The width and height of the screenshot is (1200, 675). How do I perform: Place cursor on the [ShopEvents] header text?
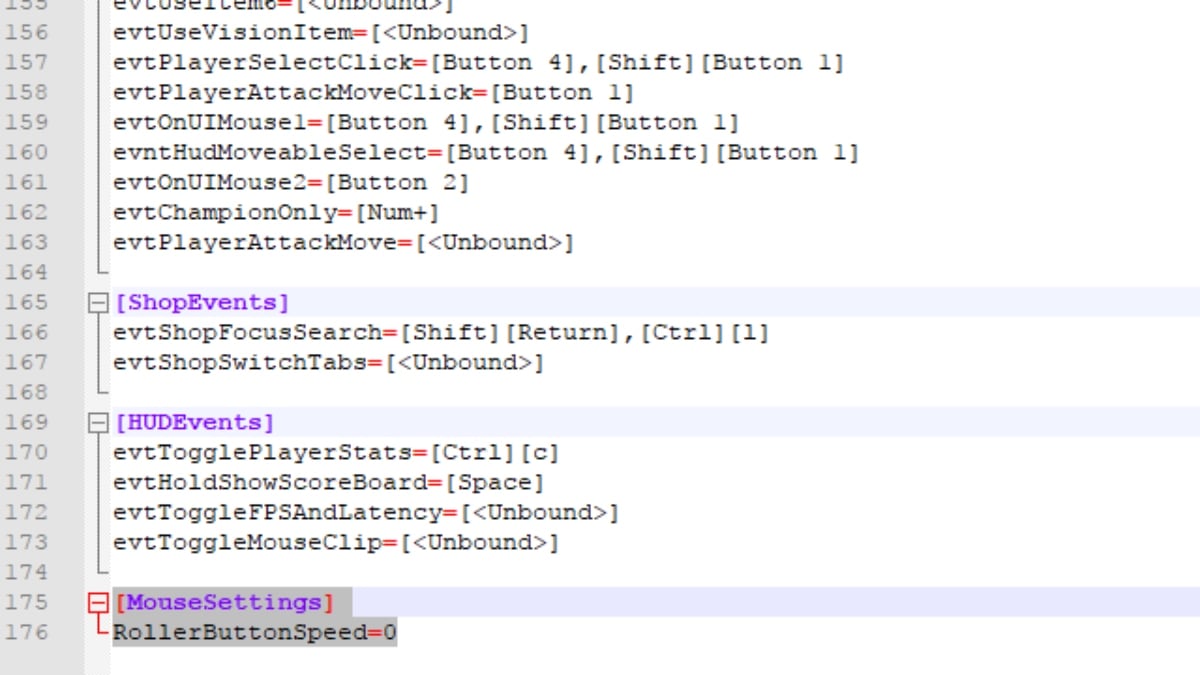pyautogui.click(x=202, y=302)
